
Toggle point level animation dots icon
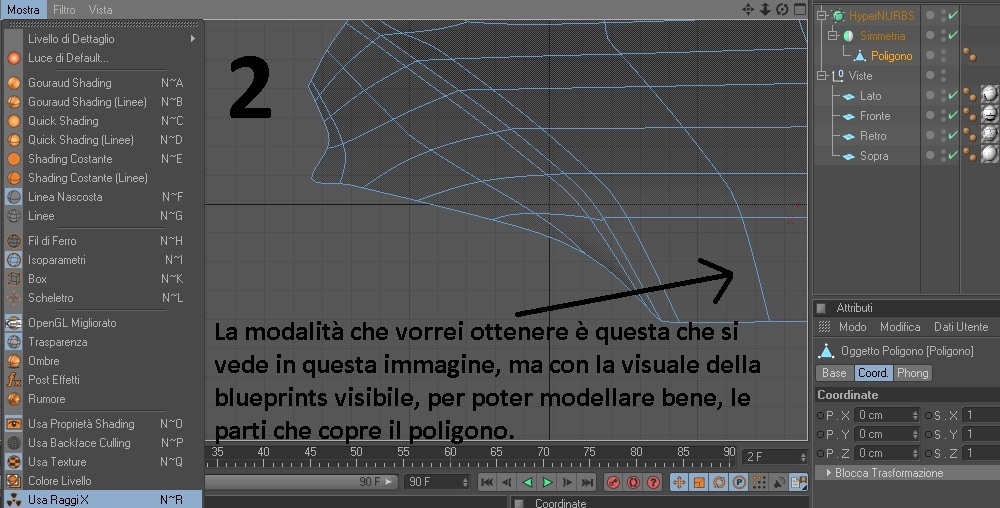tap(758, 482)
